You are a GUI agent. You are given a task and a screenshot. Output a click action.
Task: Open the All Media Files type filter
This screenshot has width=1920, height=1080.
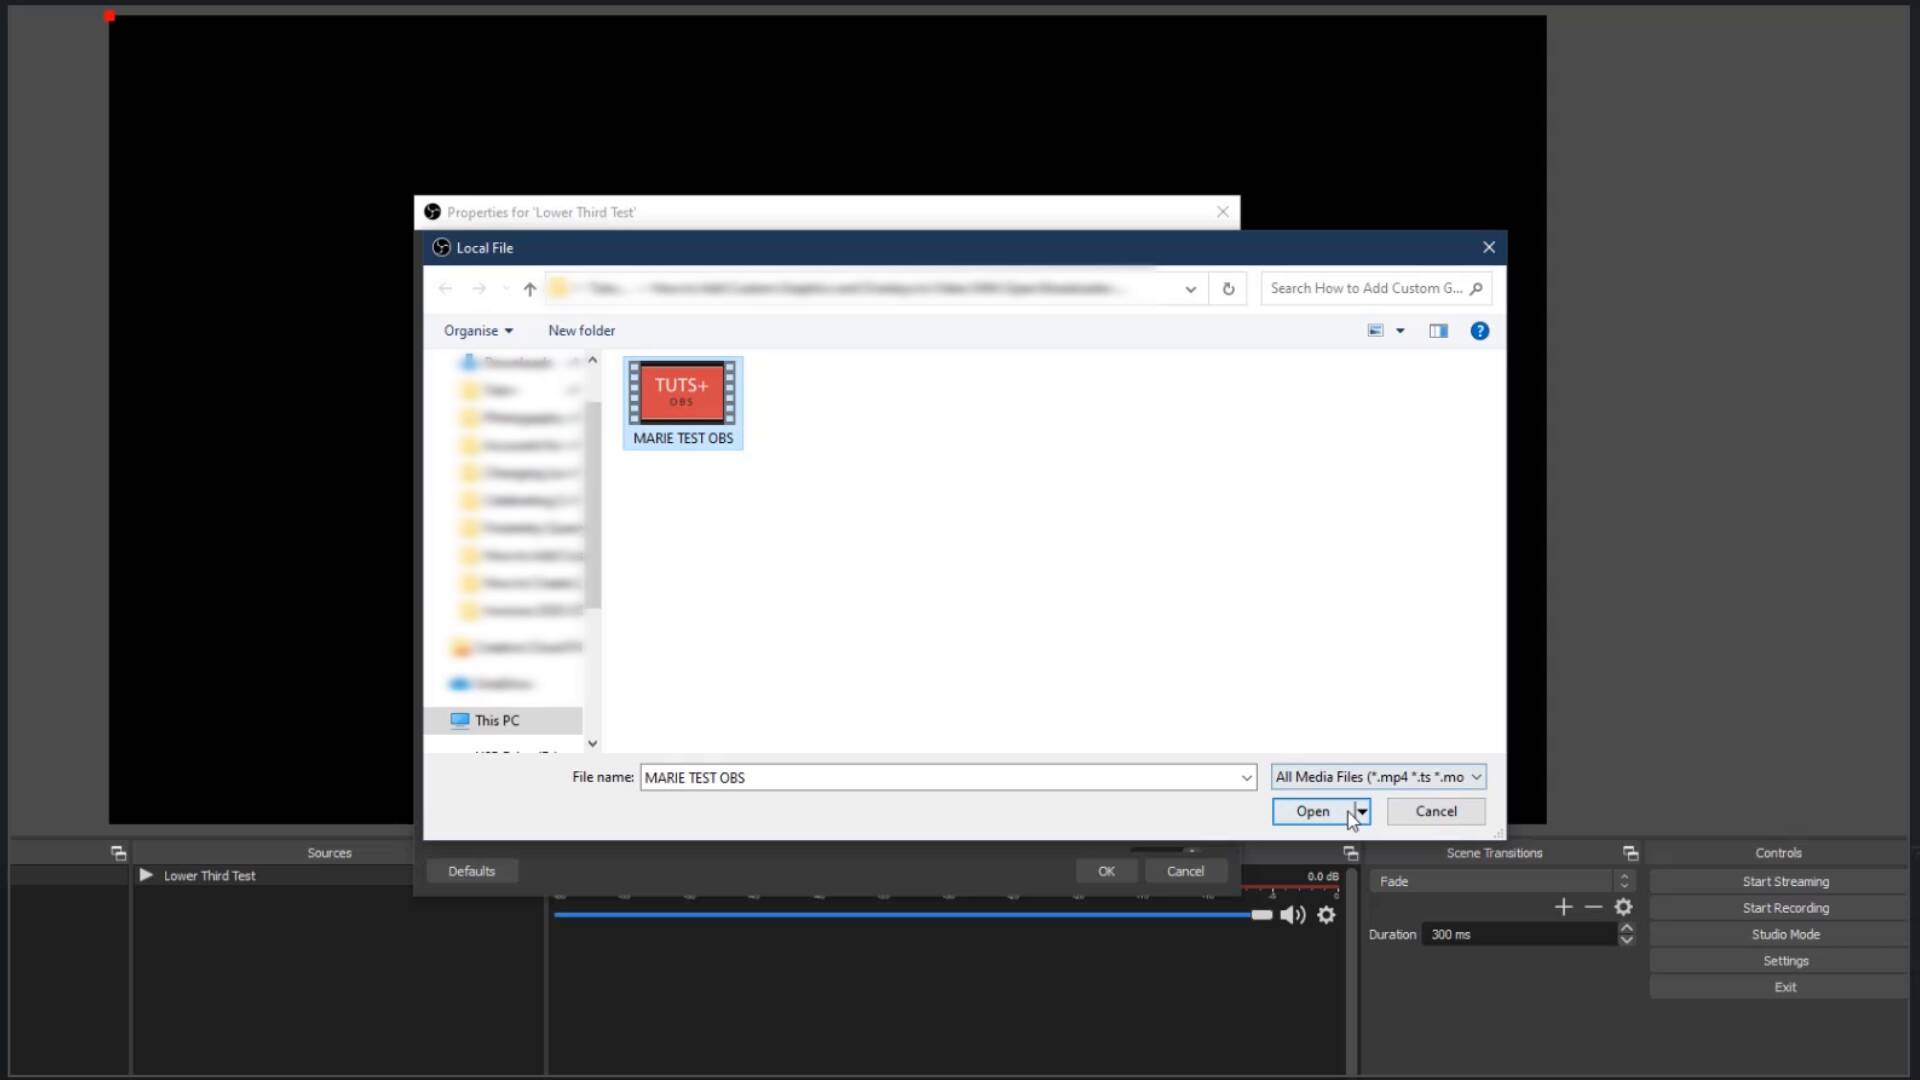1378,777
